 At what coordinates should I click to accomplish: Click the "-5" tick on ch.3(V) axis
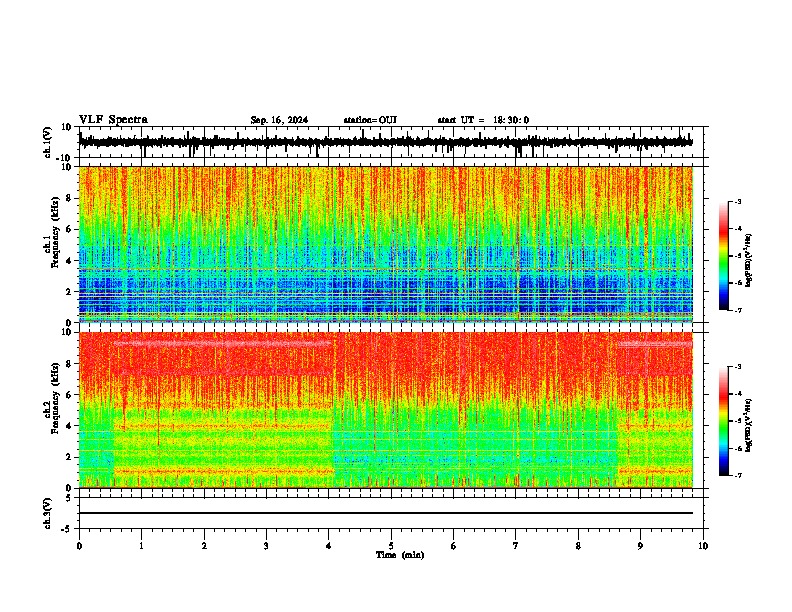tap(67, 529)
